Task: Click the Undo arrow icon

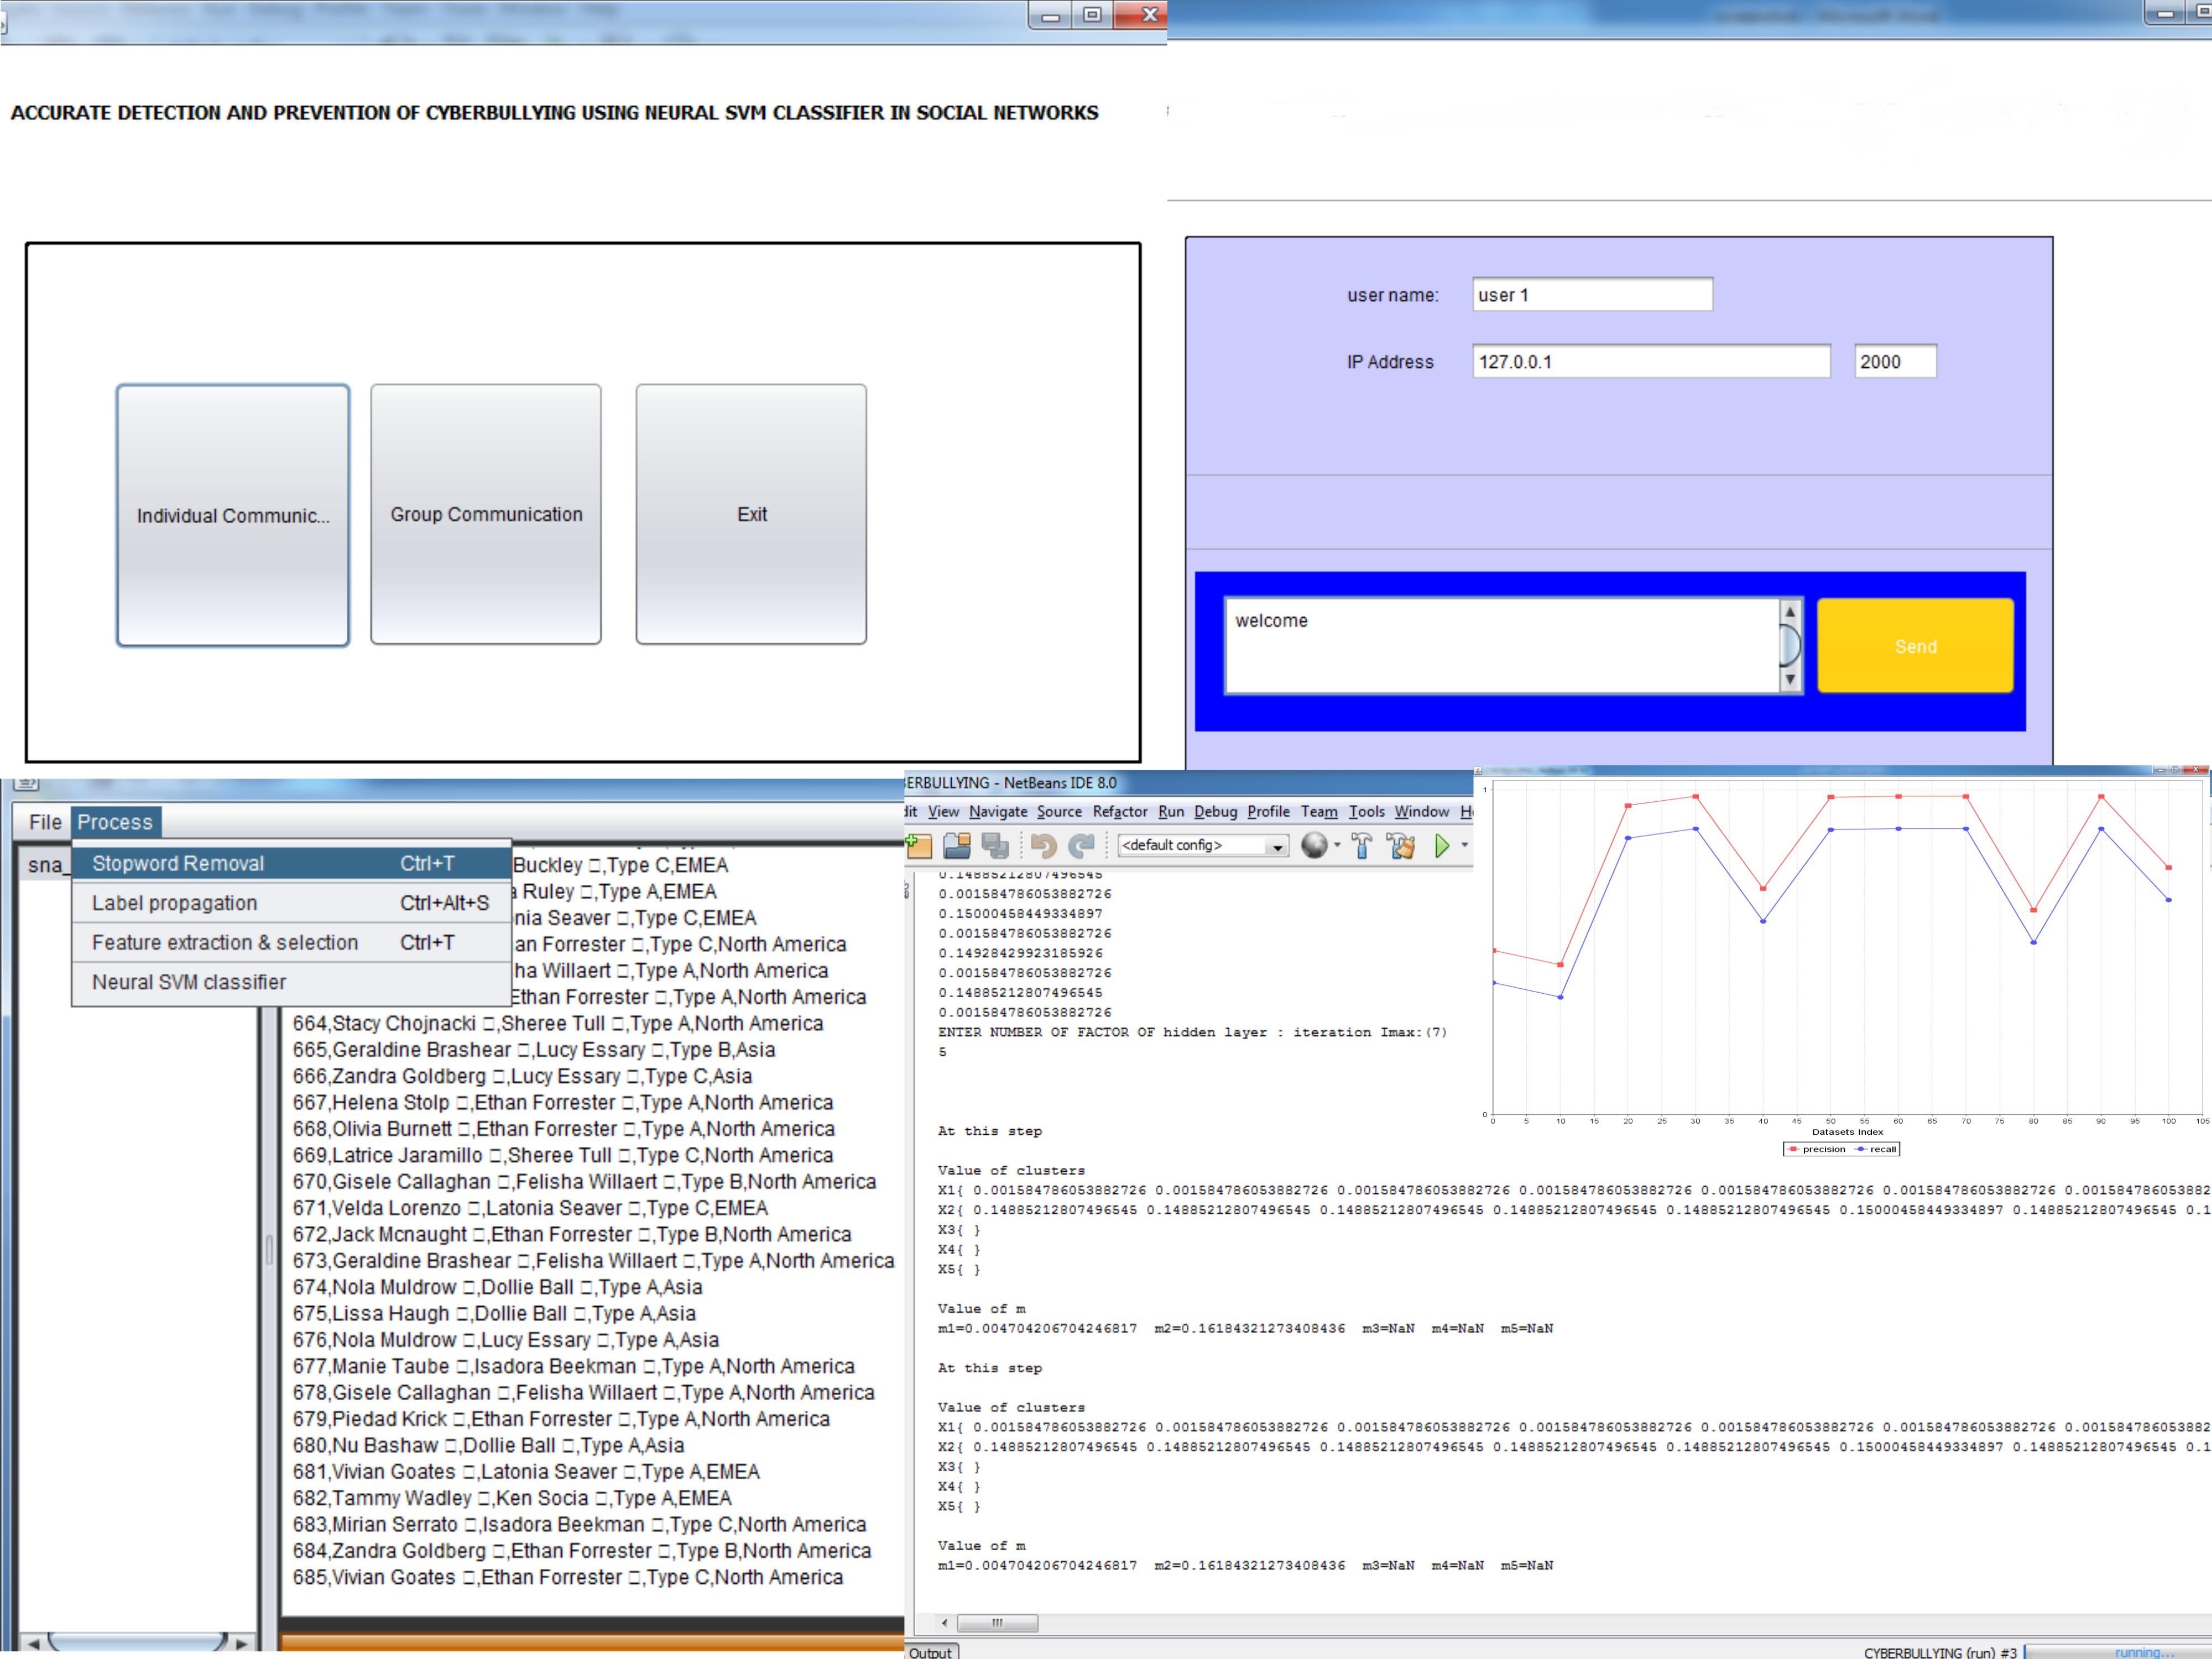Action: [1043, 846]
